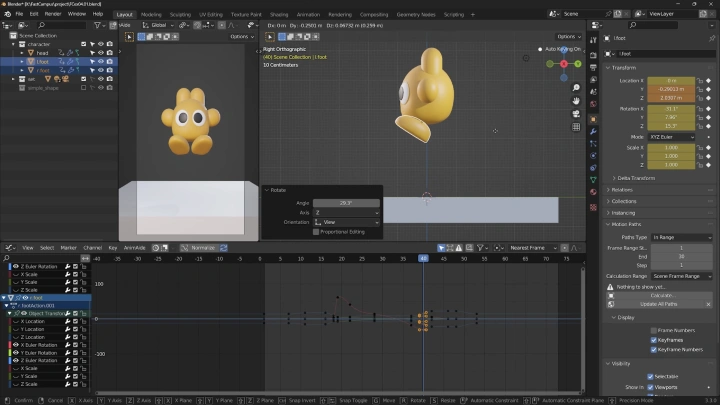Click the Calculate motion paths button
The image size is (720, 405).
tap(662, 296)
